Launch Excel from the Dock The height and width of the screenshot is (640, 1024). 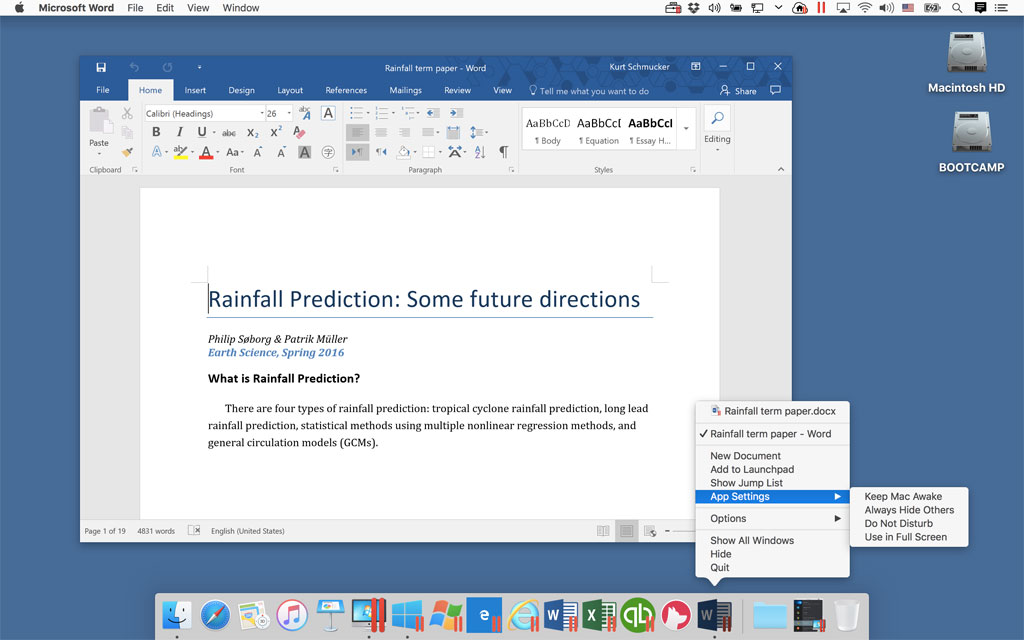599,615
